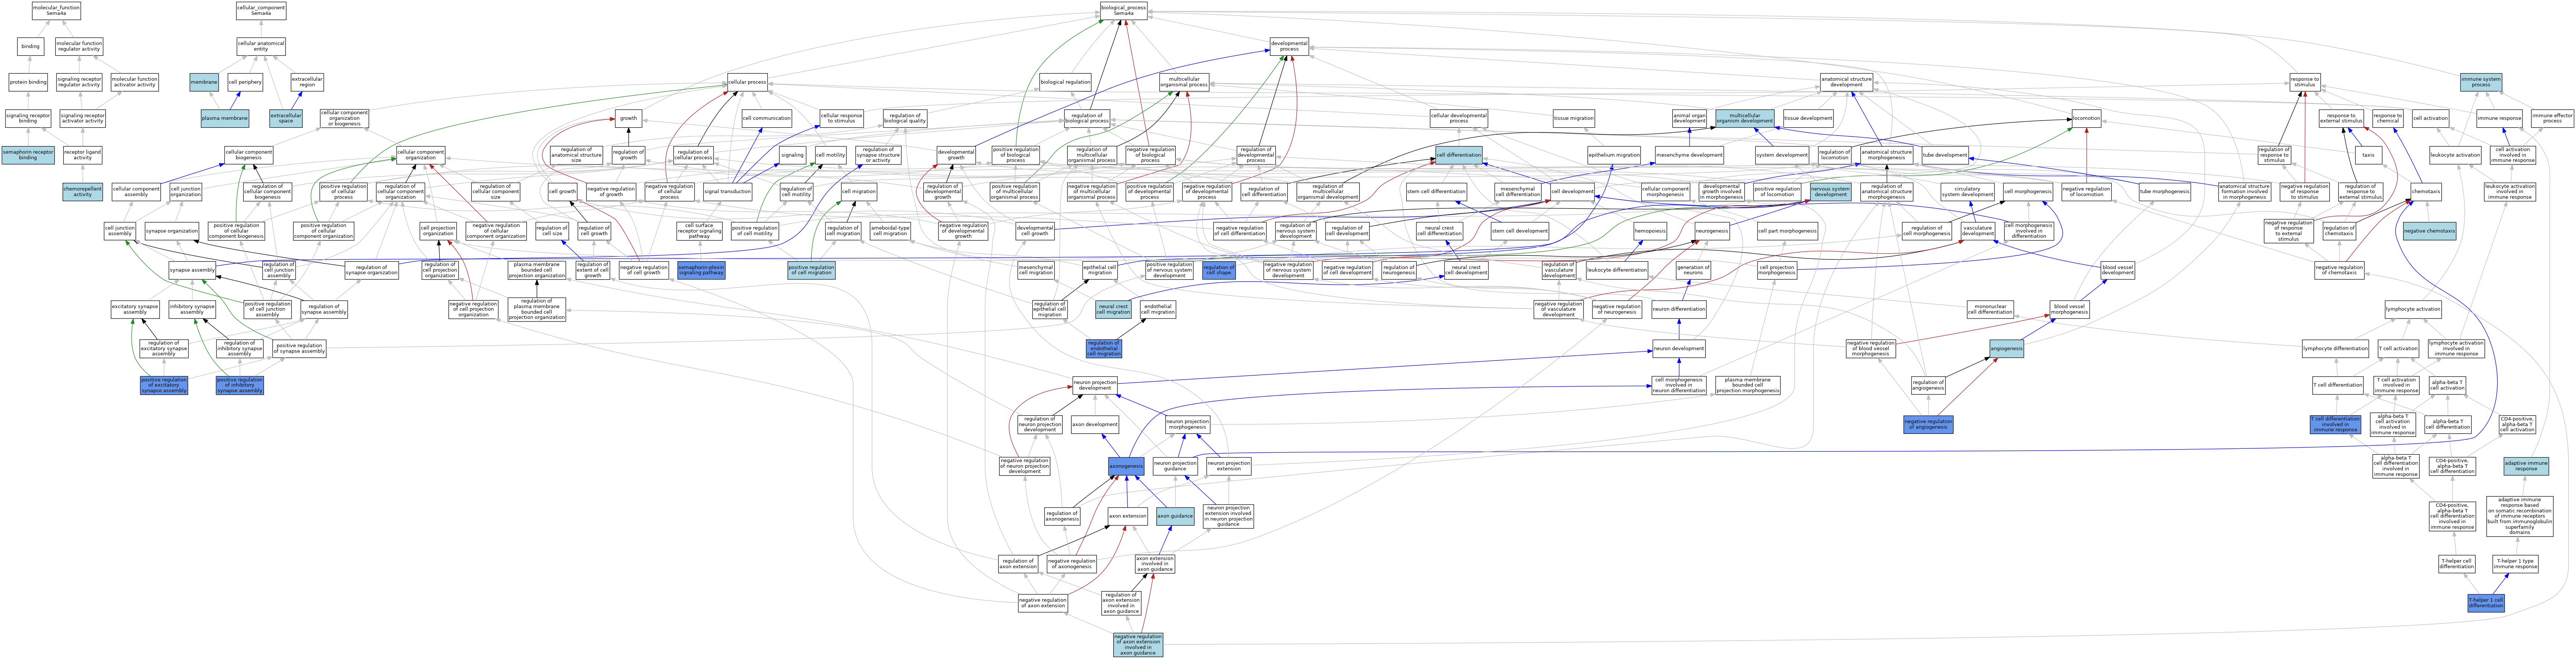Select the 'leukocyte differentiation' node

point(1617,270)
